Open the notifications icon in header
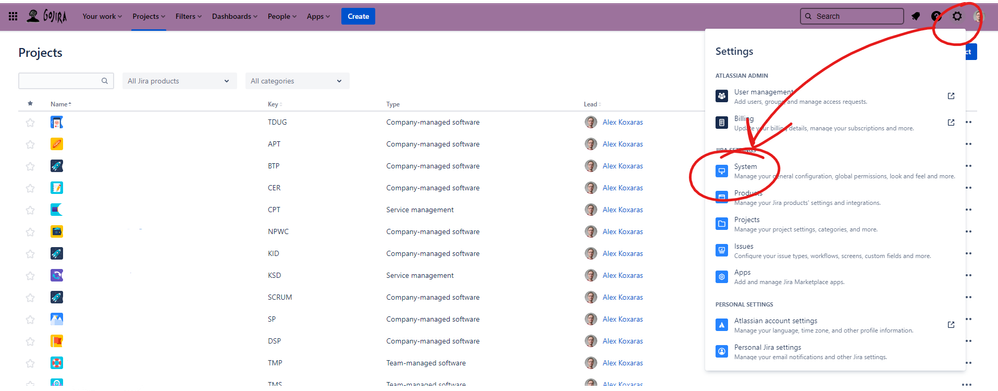The height and width of the screenshot is (391, 998). coord(916,17)
